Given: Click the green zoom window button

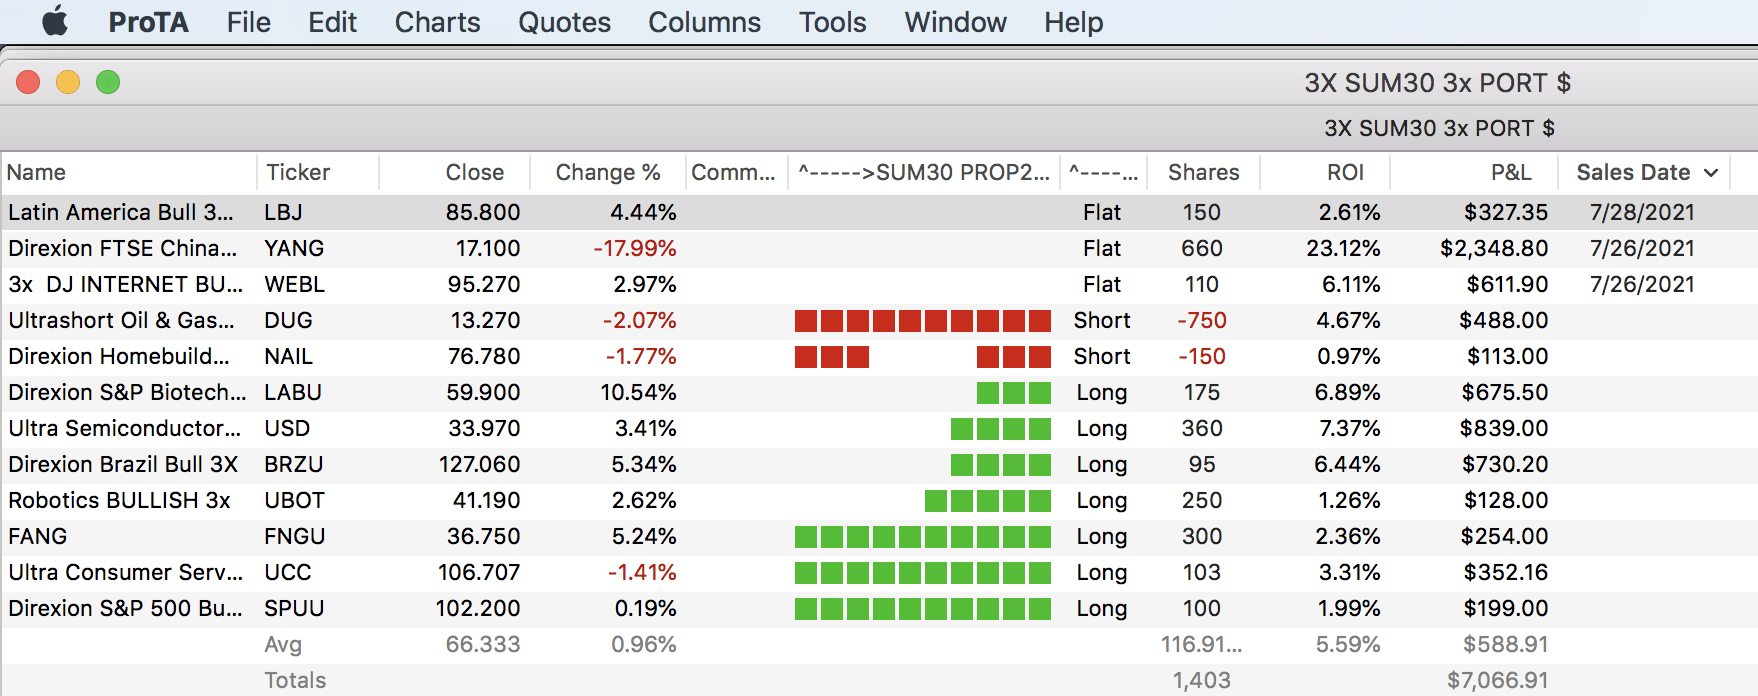Looking at the screenshot, I should tap(108, 82).
